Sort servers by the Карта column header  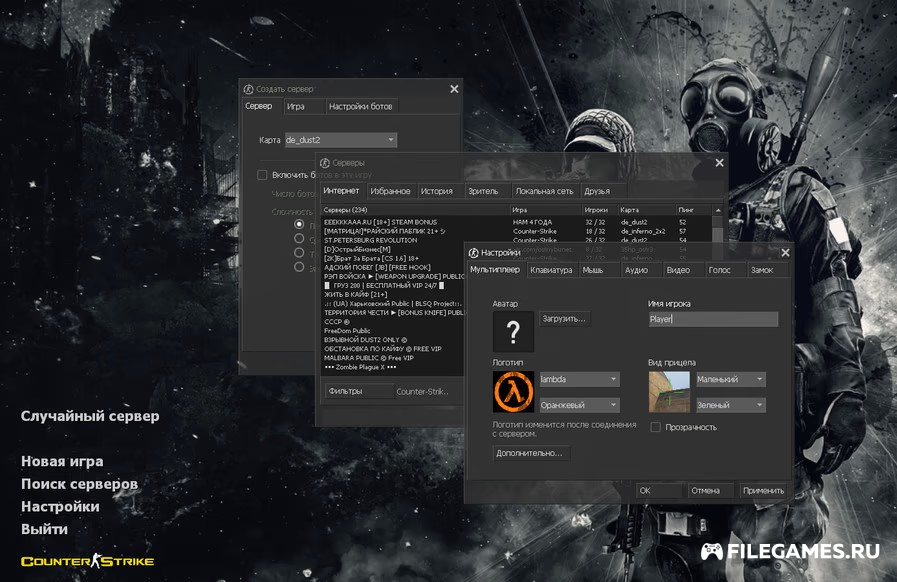coord(646,210)
